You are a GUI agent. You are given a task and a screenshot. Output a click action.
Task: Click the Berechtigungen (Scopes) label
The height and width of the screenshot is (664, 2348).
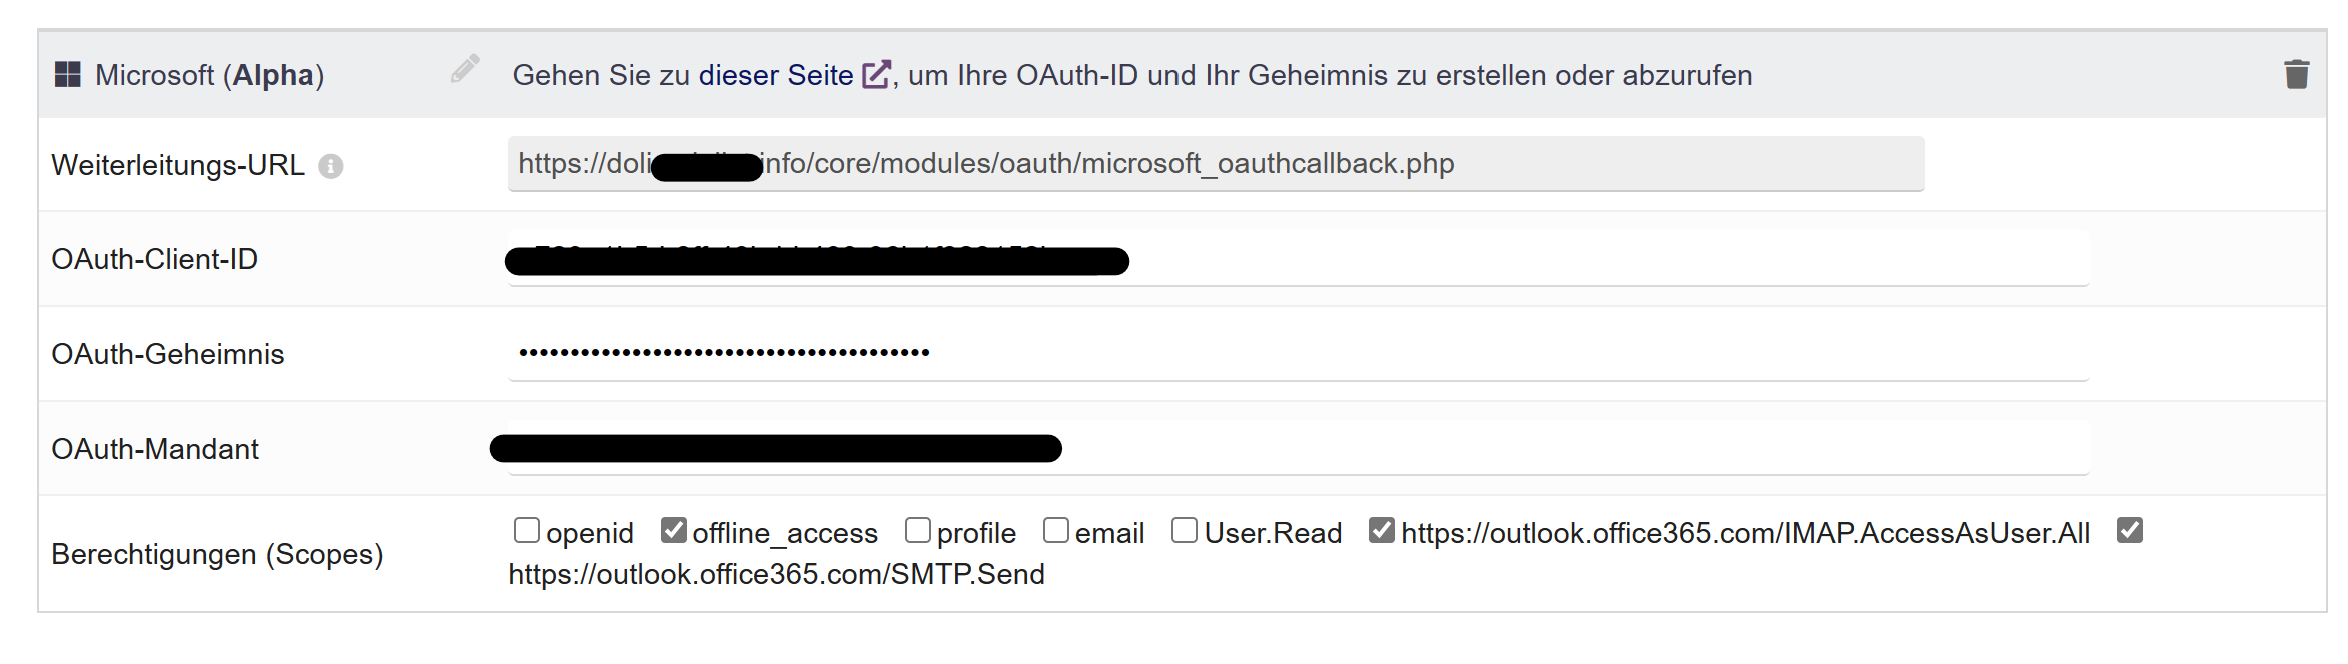pyautogui.click(x=217, y=554)
